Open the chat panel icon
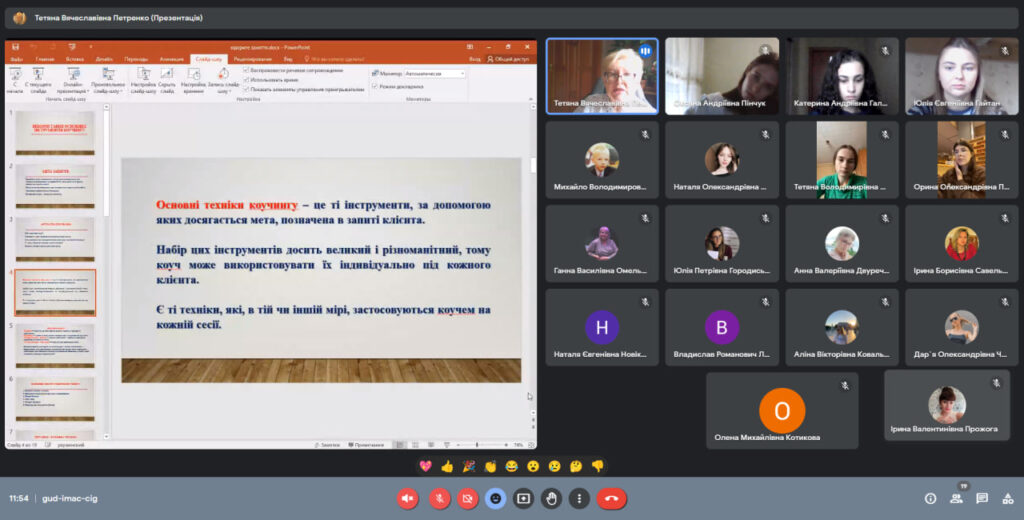This screenshot has height=520, width=1024. pos(982,498)
